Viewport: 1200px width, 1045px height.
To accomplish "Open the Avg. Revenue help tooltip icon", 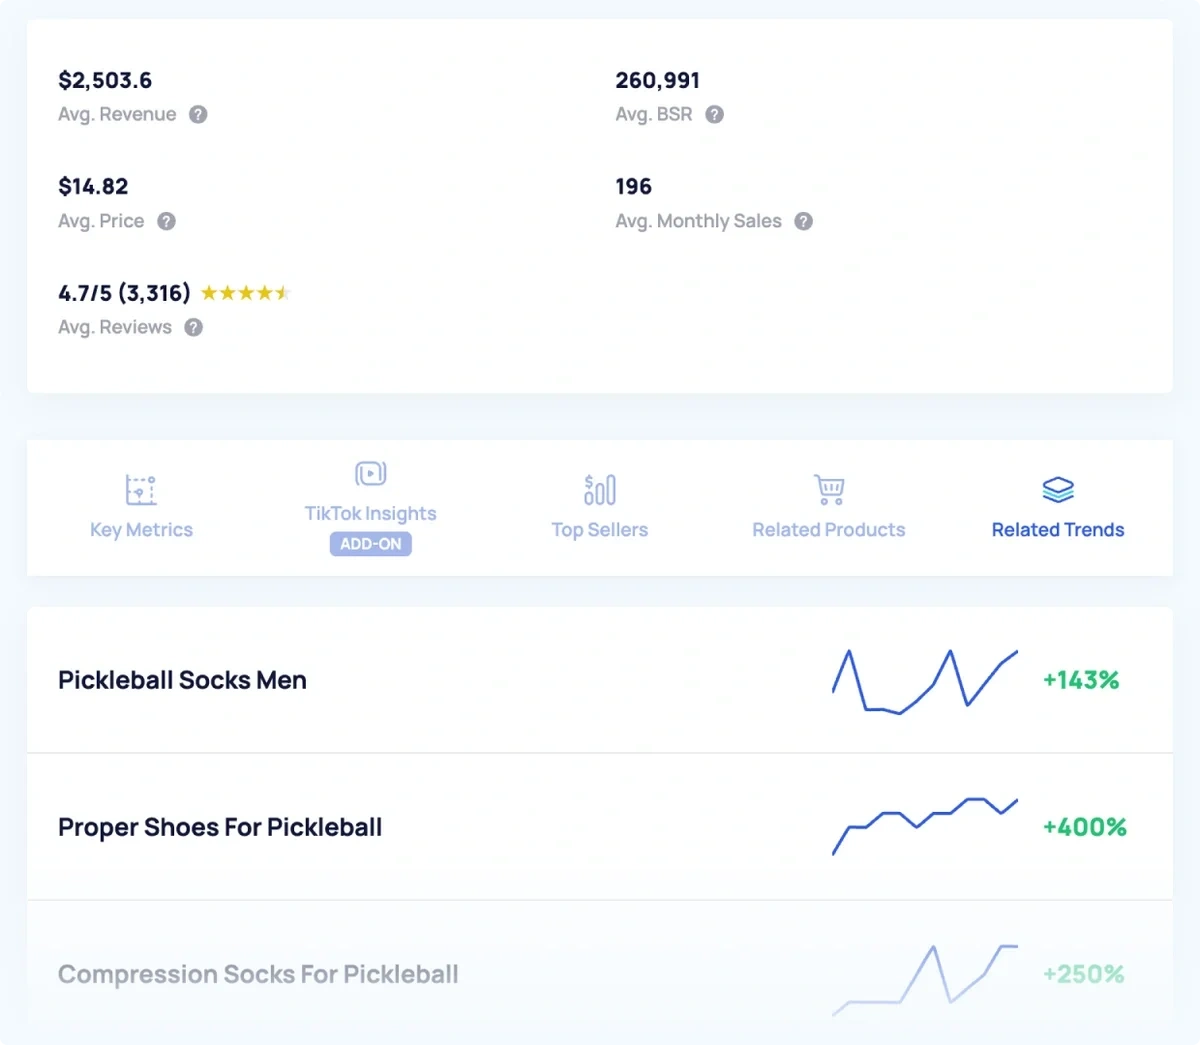I will point(197,114).
